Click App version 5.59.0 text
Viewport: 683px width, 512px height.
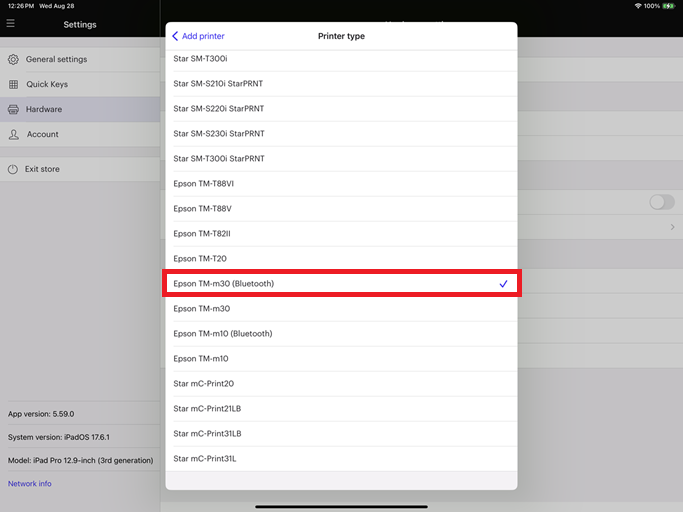point(41,414)
